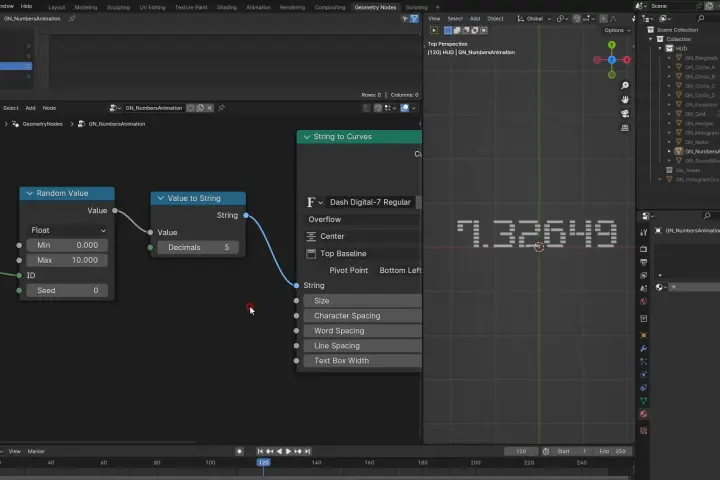Screen dimensions: 720x480
Task: Open 3D viewport Object menu
Action: (495, 19)
